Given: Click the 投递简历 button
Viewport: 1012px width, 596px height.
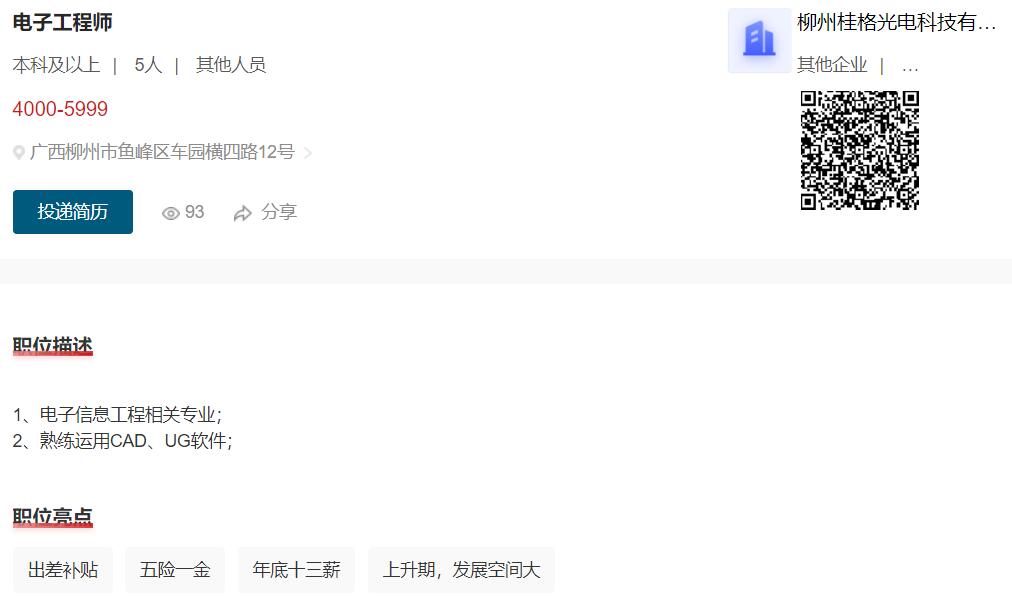Looking at the screenshot, I should point(73,212).
